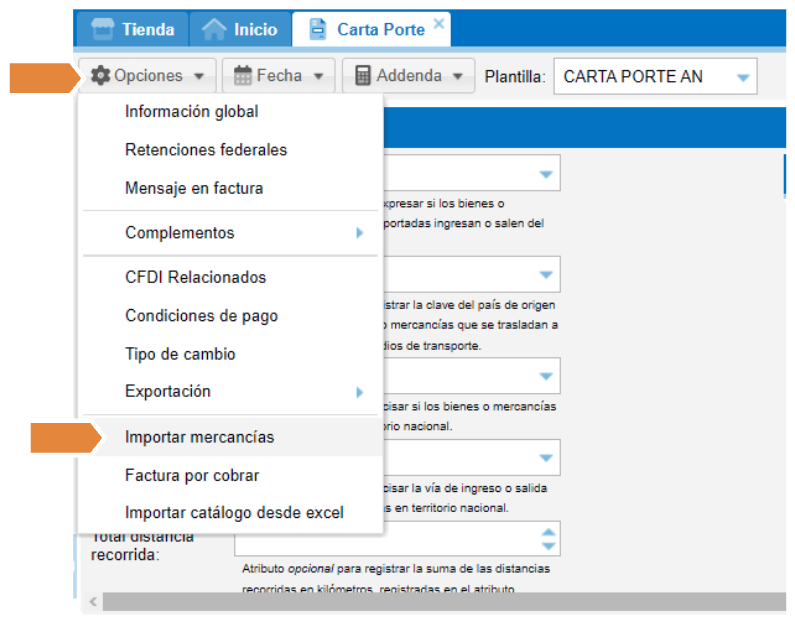Open the Addenda calculator dropdown
Viewport: 795px width, 622px height.
pyautogui.click(x=409, y=76)
